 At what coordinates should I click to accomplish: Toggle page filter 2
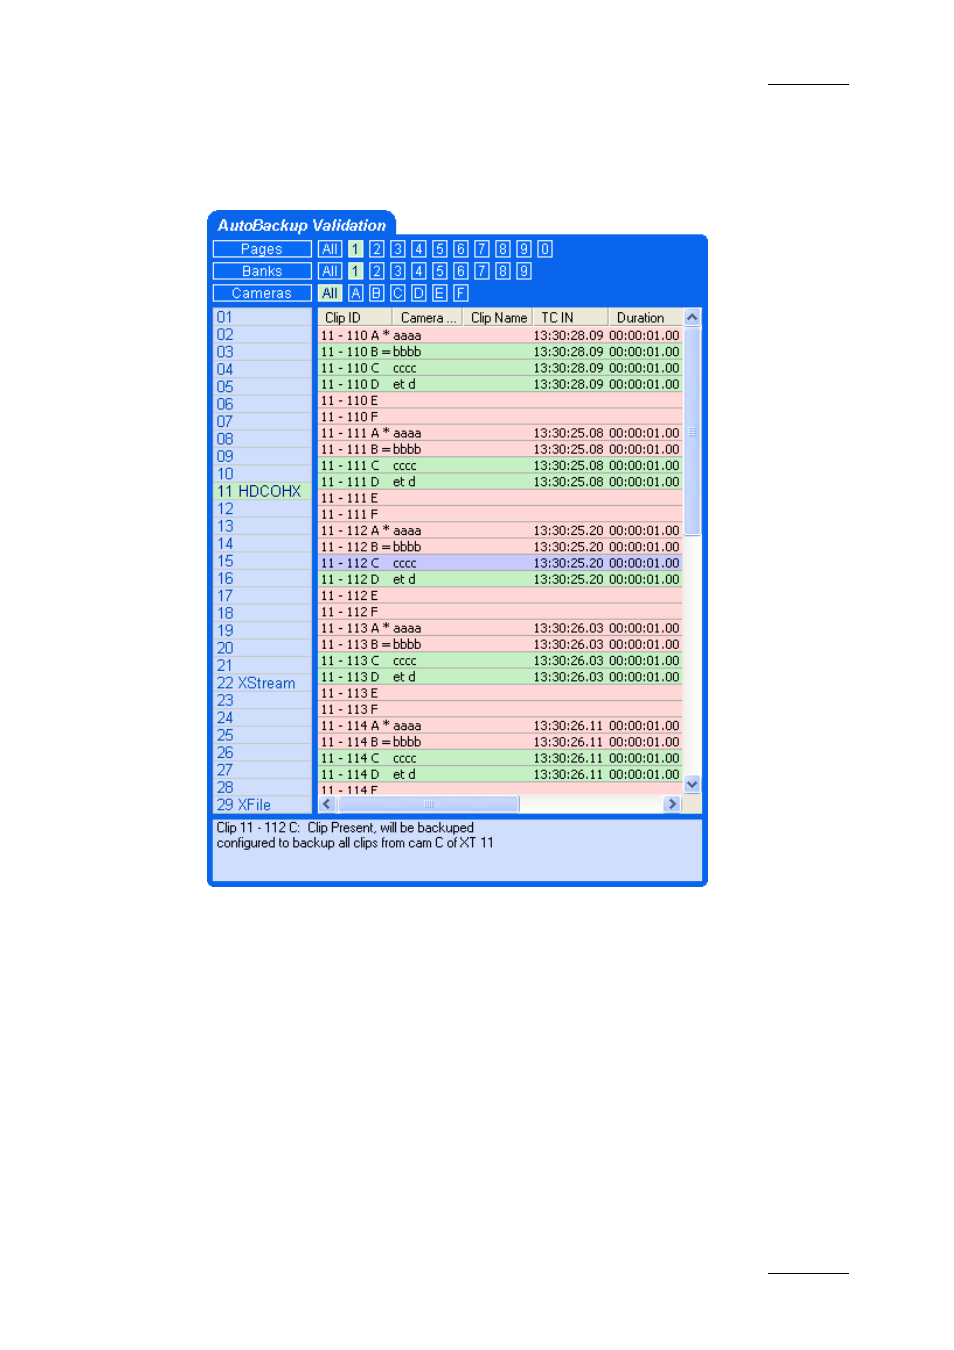(377, 249)
